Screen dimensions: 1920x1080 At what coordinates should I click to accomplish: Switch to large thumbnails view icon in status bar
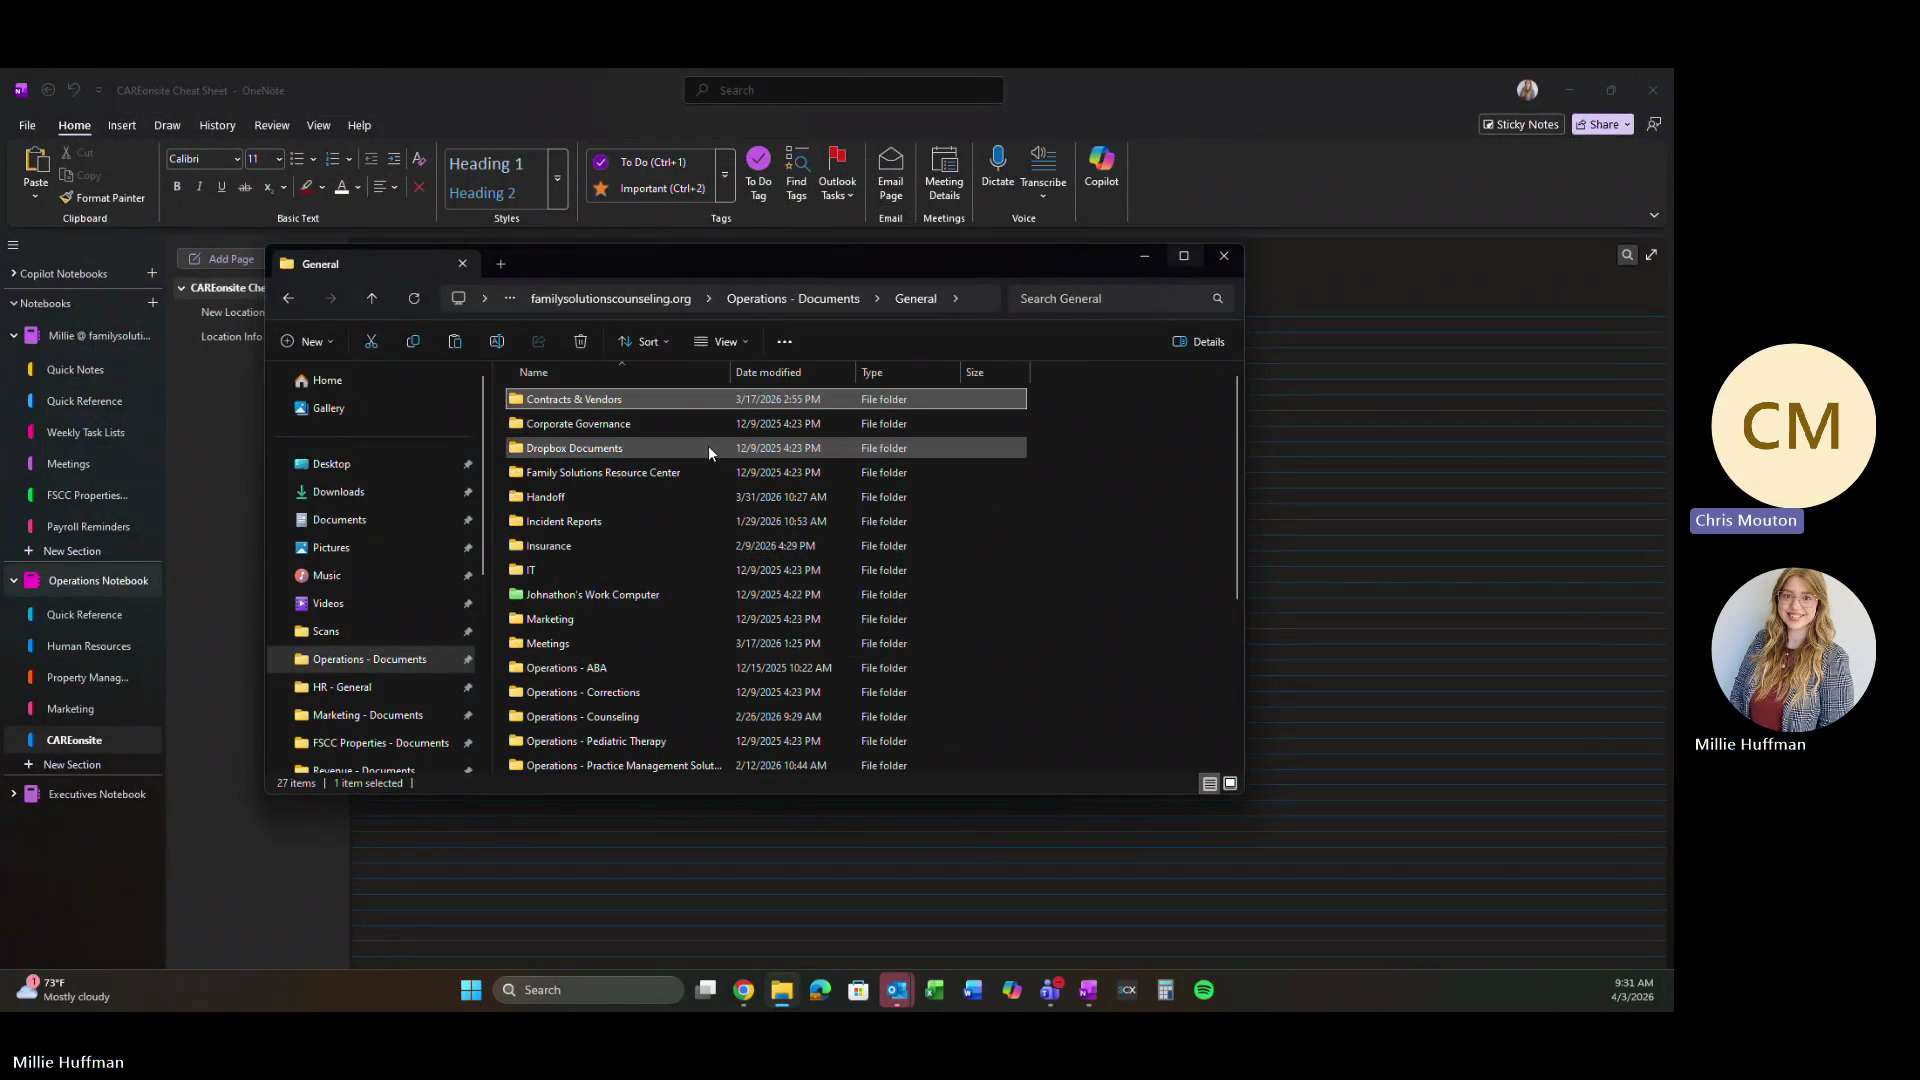1230,784
